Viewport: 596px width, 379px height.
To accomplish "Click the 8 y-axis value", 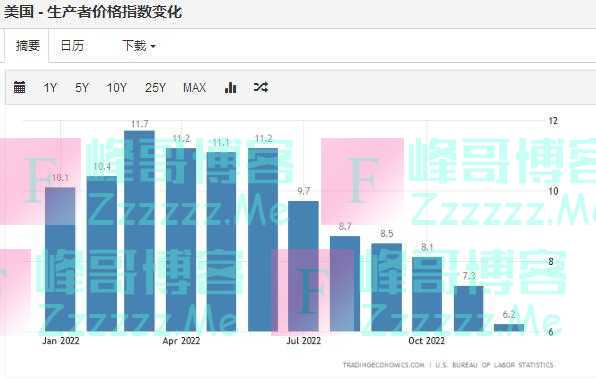I will tap(551, 262).
